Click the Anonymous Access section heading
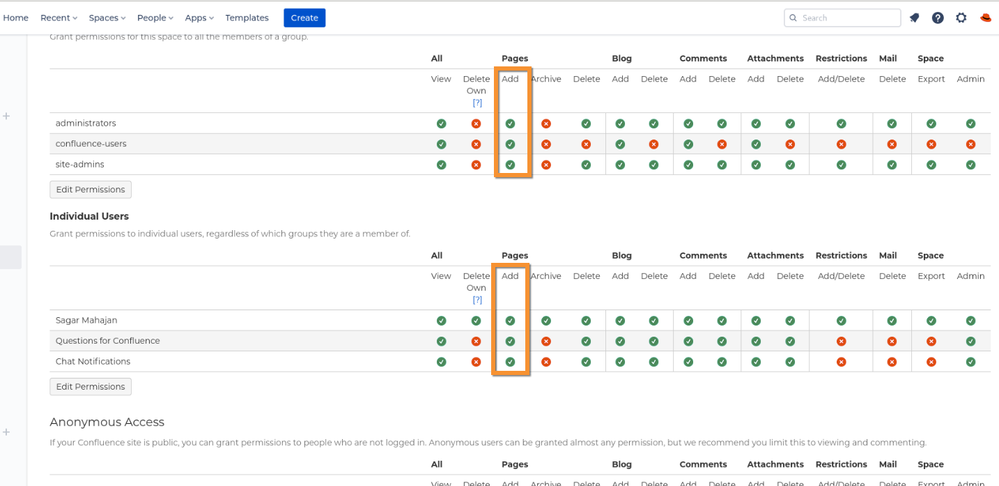This screenshot has width=999, height=486. point(107,422)
